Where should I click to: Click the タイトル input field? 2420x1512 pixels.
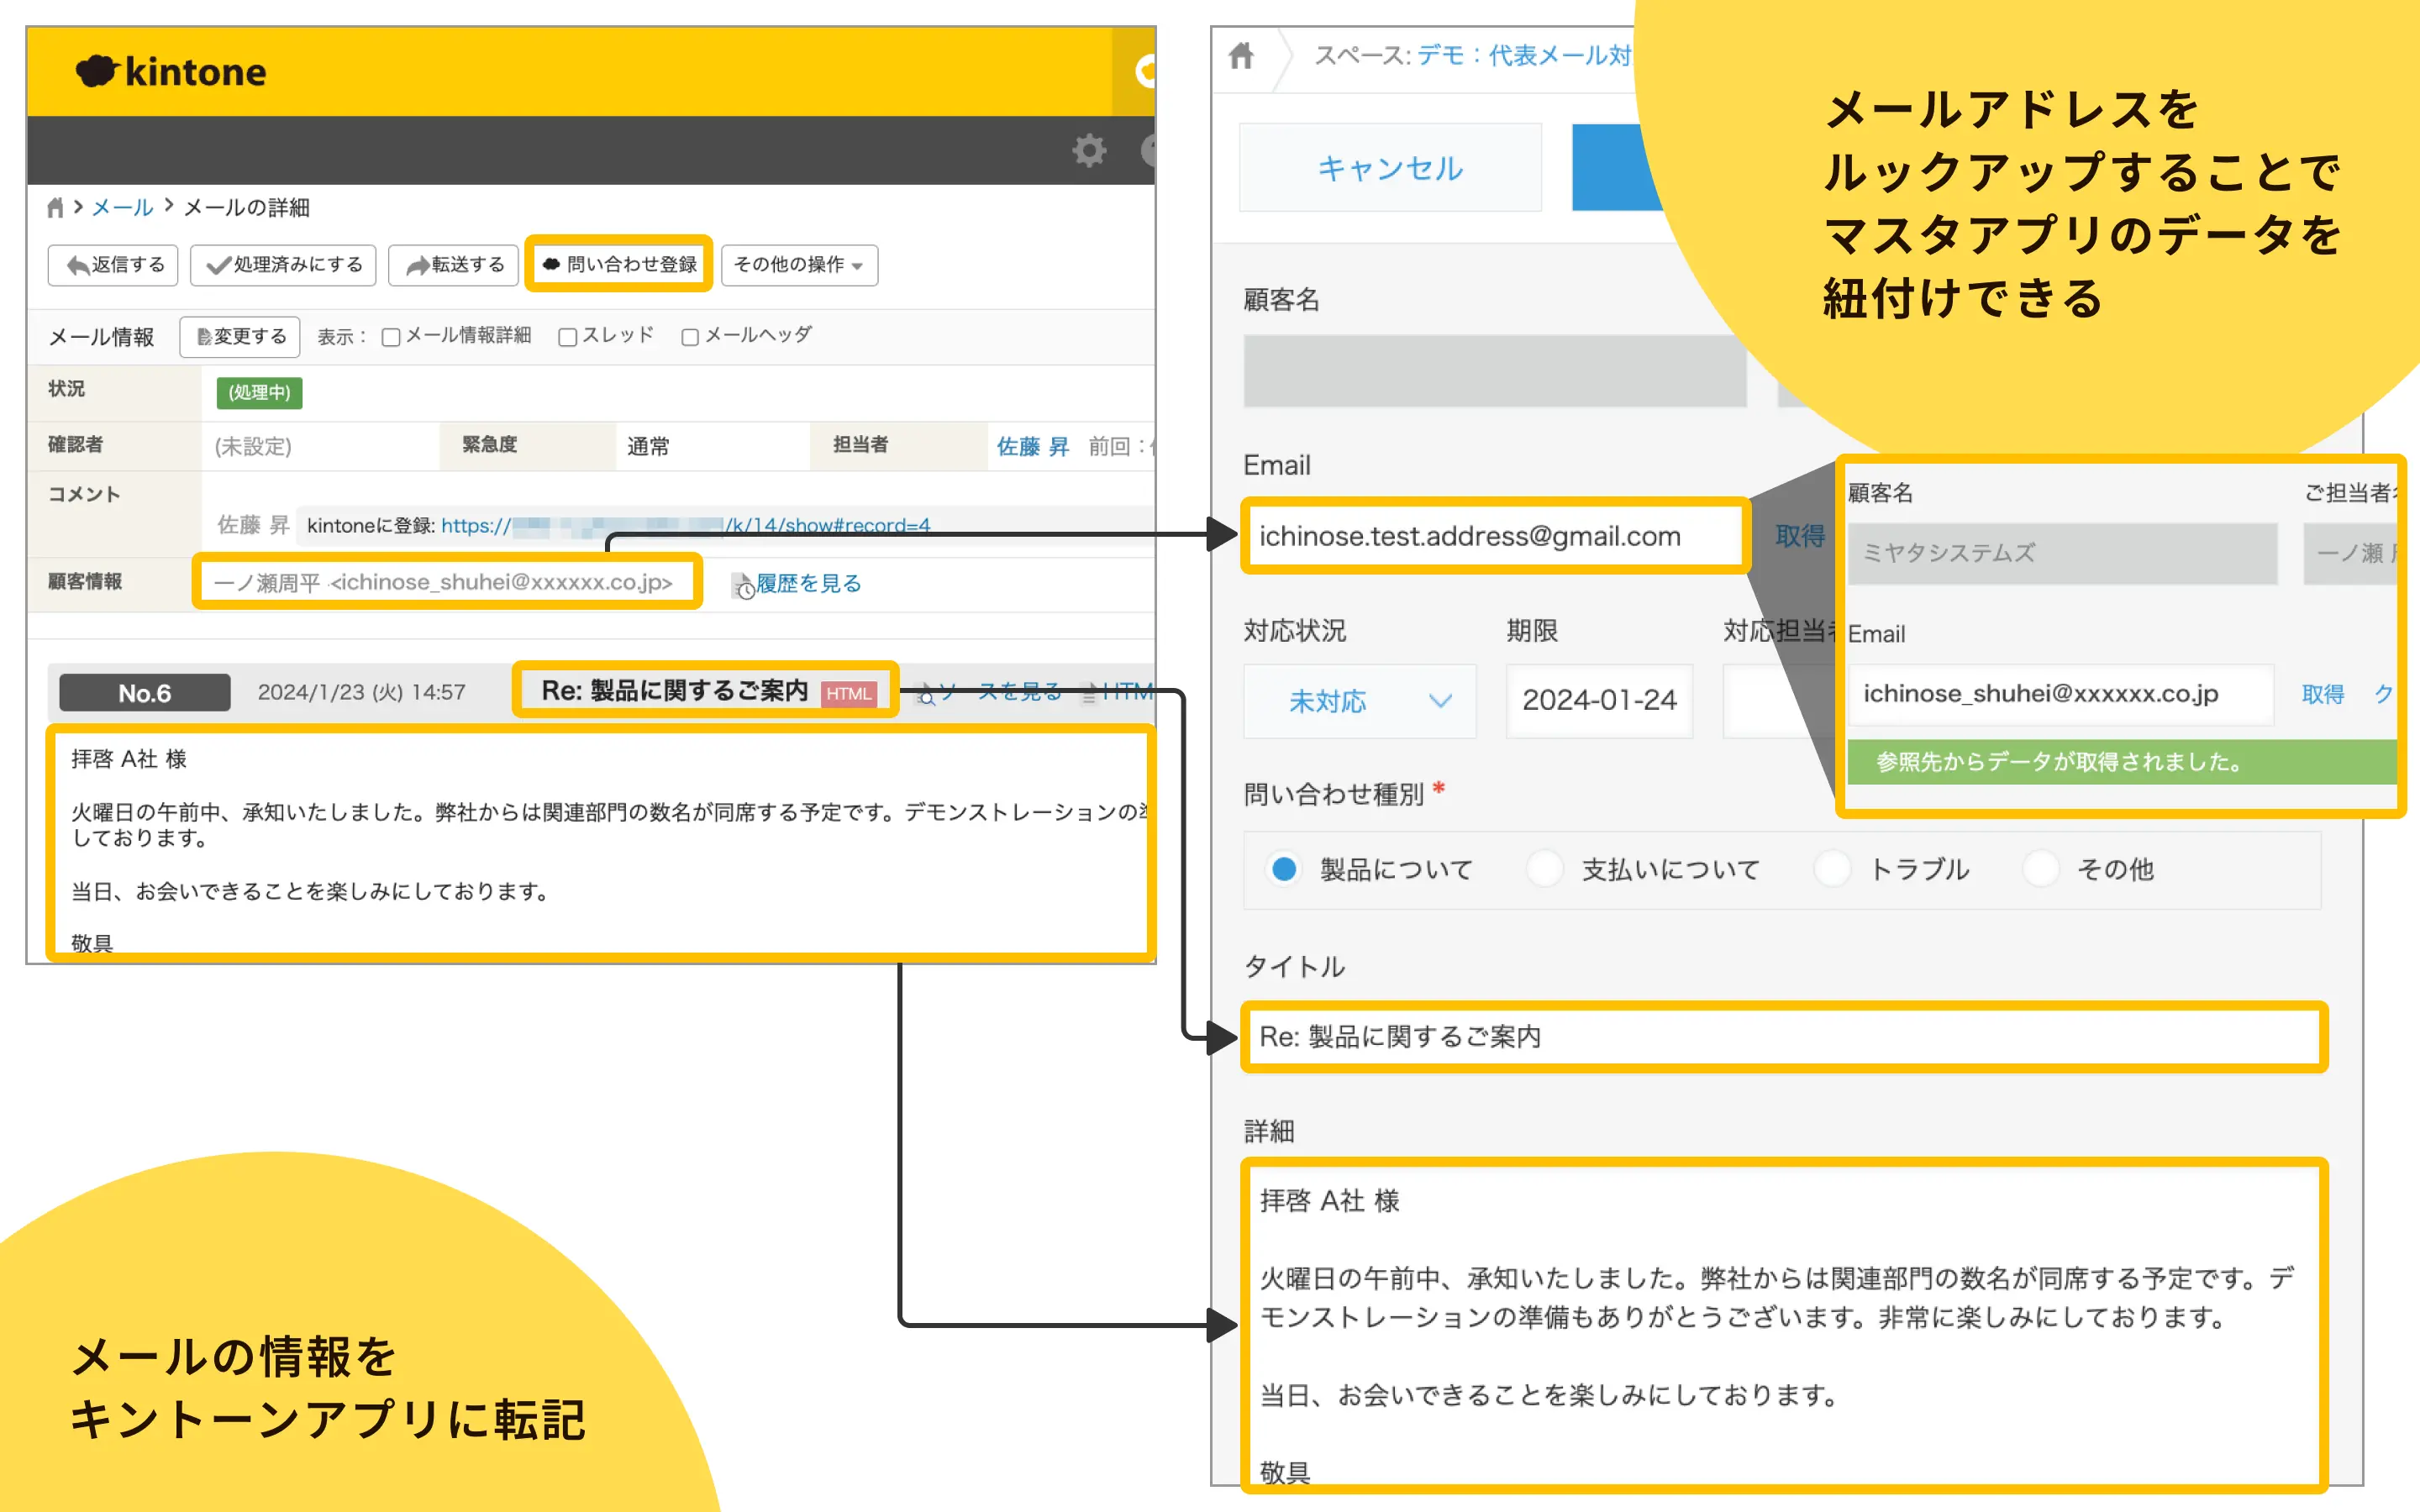(x=1783, y=1037)
